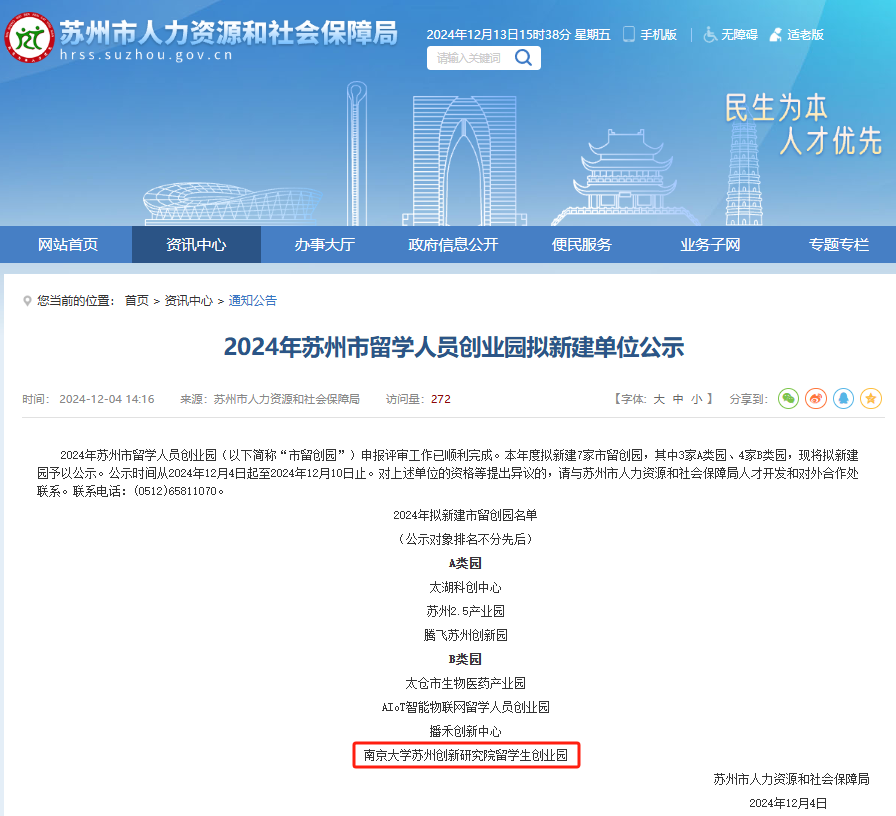Open the 便民服务 navigation tab

pos(582,245)
